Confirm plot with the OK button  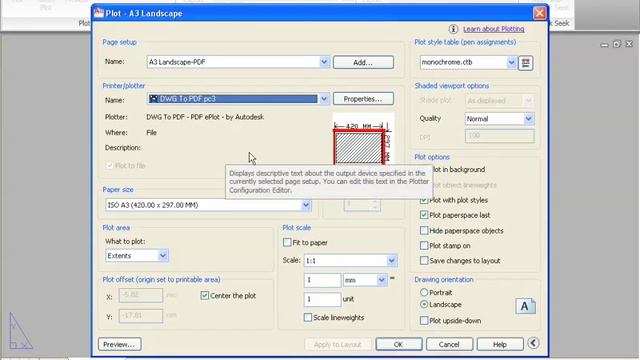(399, 344)
